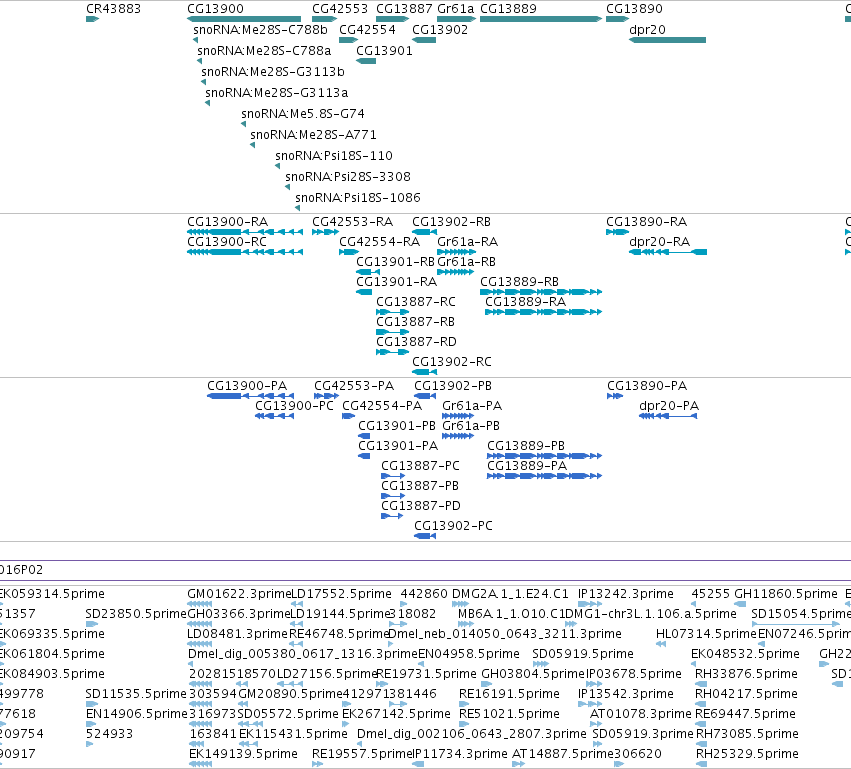Open snoRNA:Me28S-A771 label
Viewport: 851px width, 769px height.
(x=313, y=135)
